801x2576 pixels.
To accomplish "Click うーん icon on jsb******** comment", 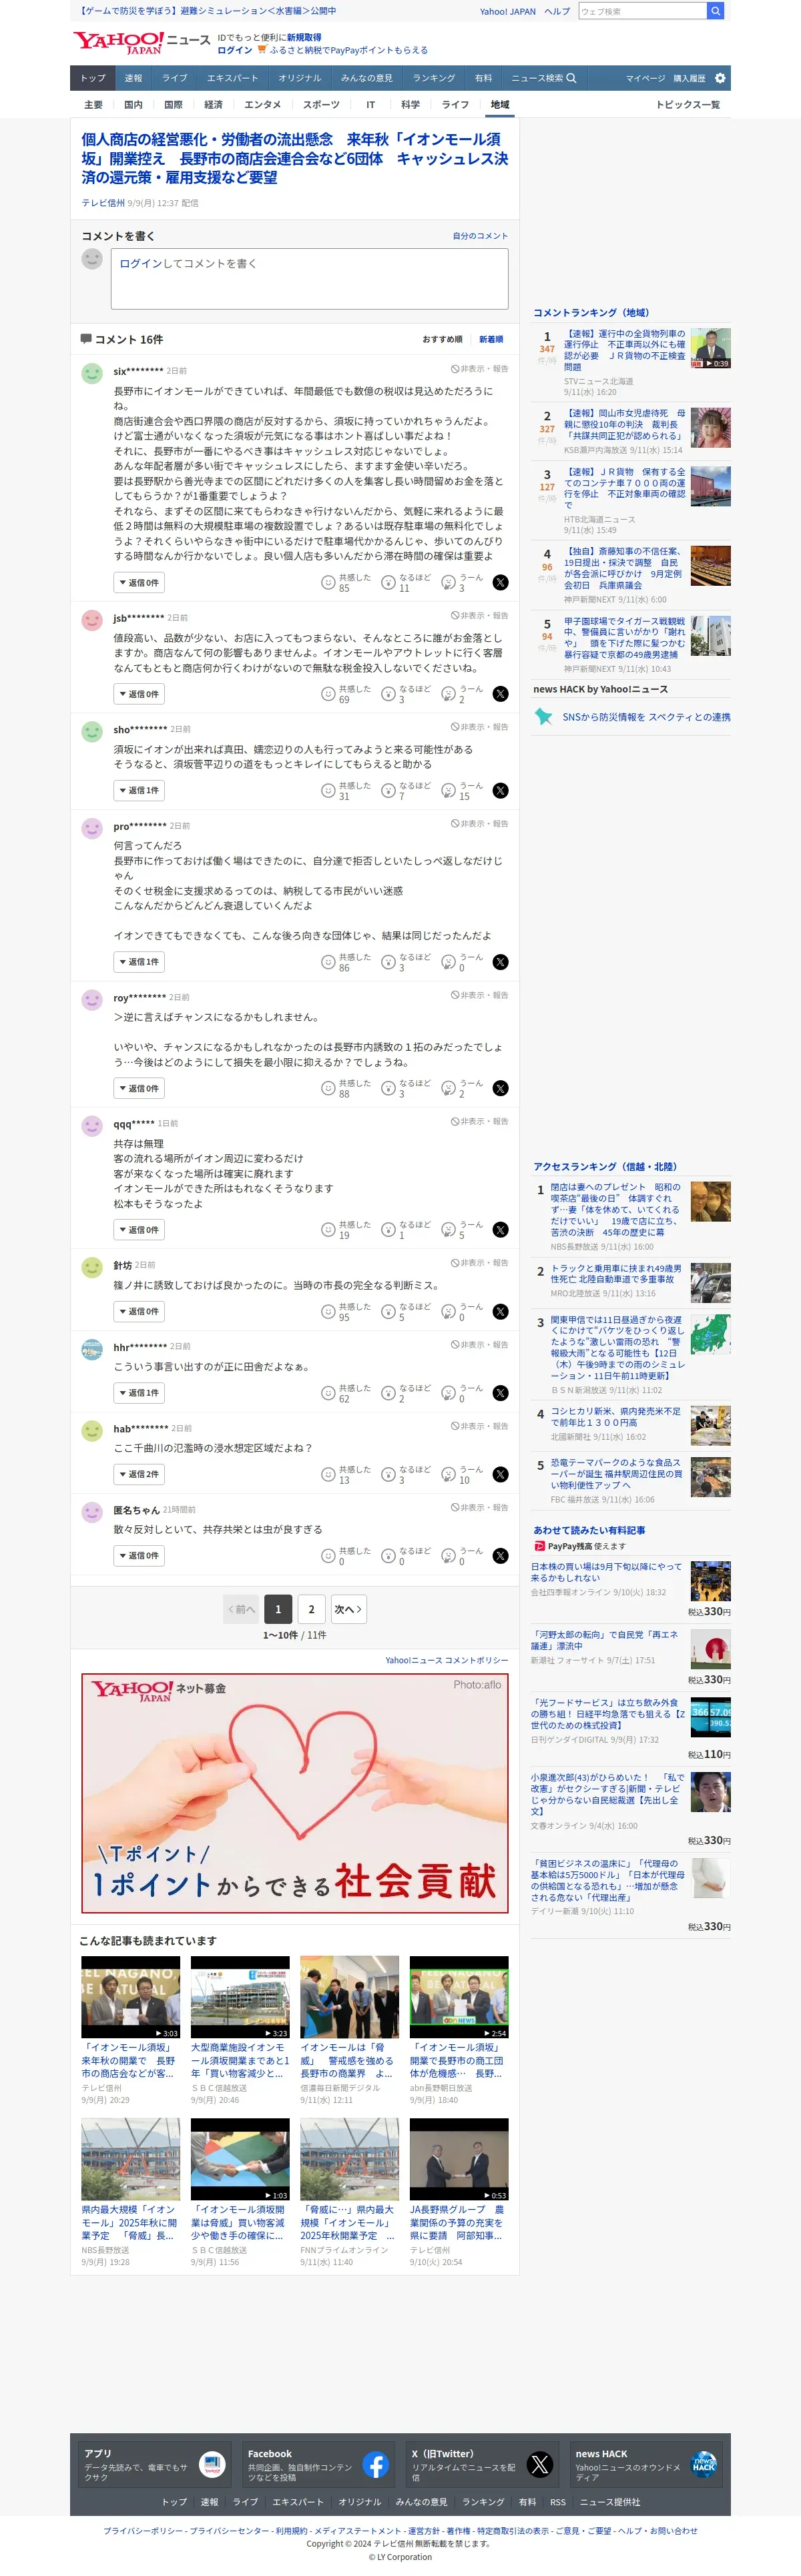I will [x=448, y=694].
